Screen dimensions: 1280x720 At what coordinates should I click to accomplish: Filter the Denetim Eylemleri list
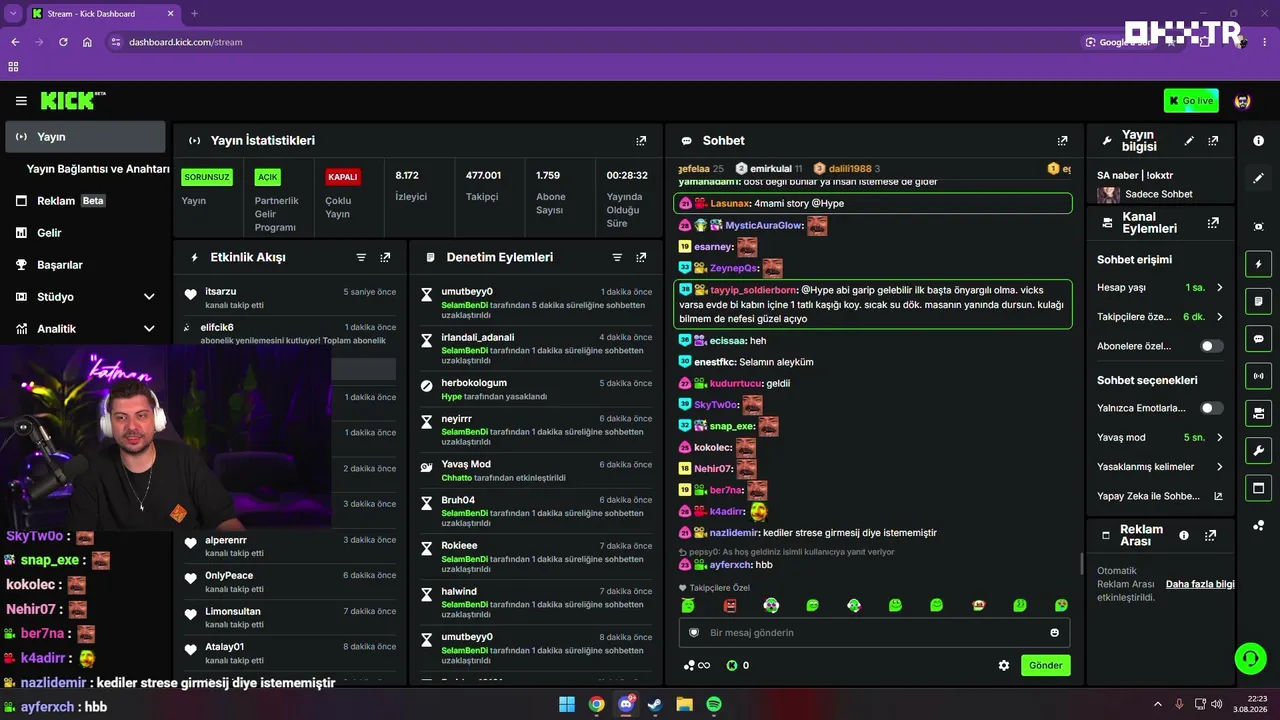pos(617,257)
